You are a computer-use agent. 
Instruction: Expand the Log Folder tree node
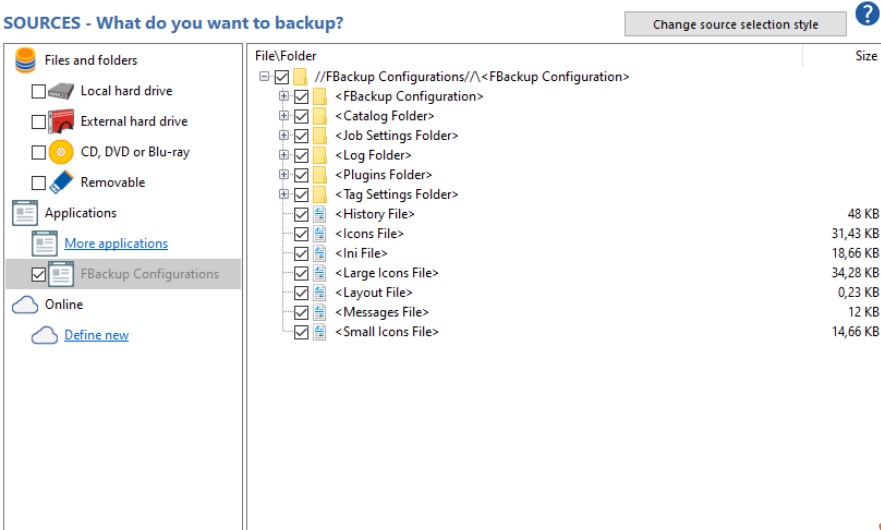coord(284,155)
